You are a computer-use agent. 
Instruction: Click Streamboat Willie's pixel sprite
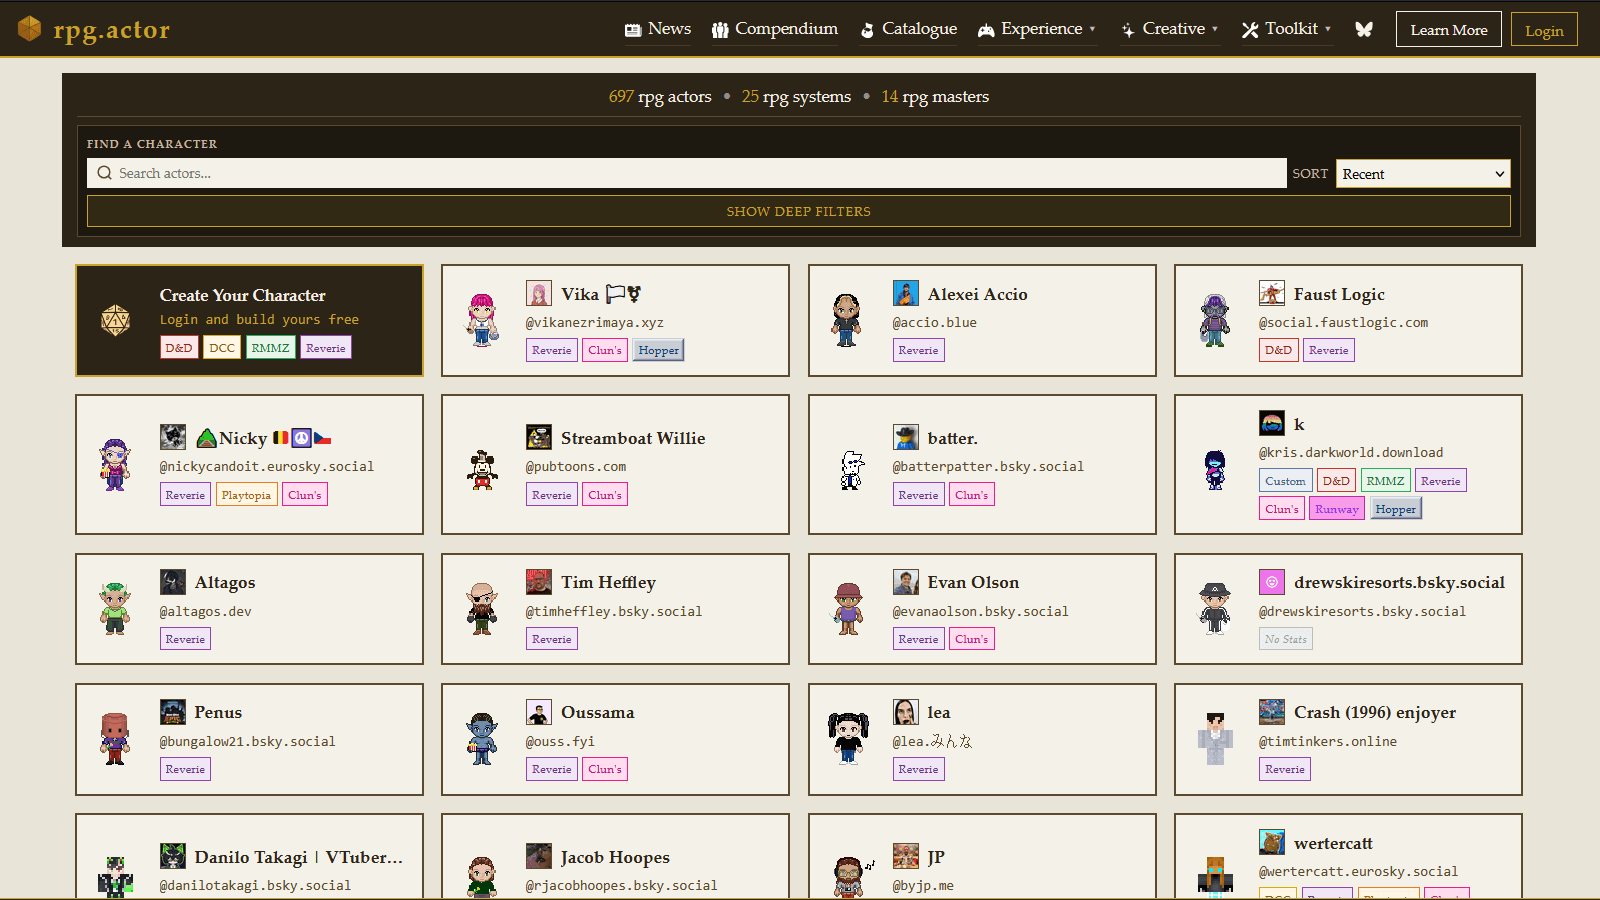pyautogui.click(x=482, y=469)
